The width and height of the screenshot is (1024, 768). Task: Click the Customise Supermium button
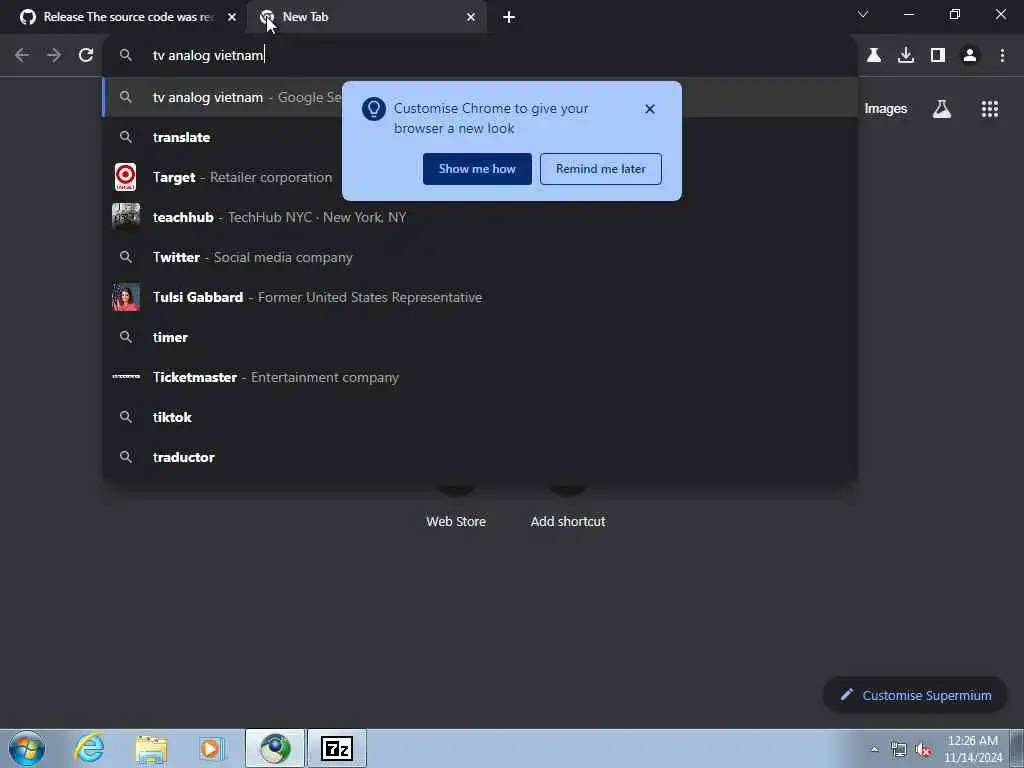[916, 695]
